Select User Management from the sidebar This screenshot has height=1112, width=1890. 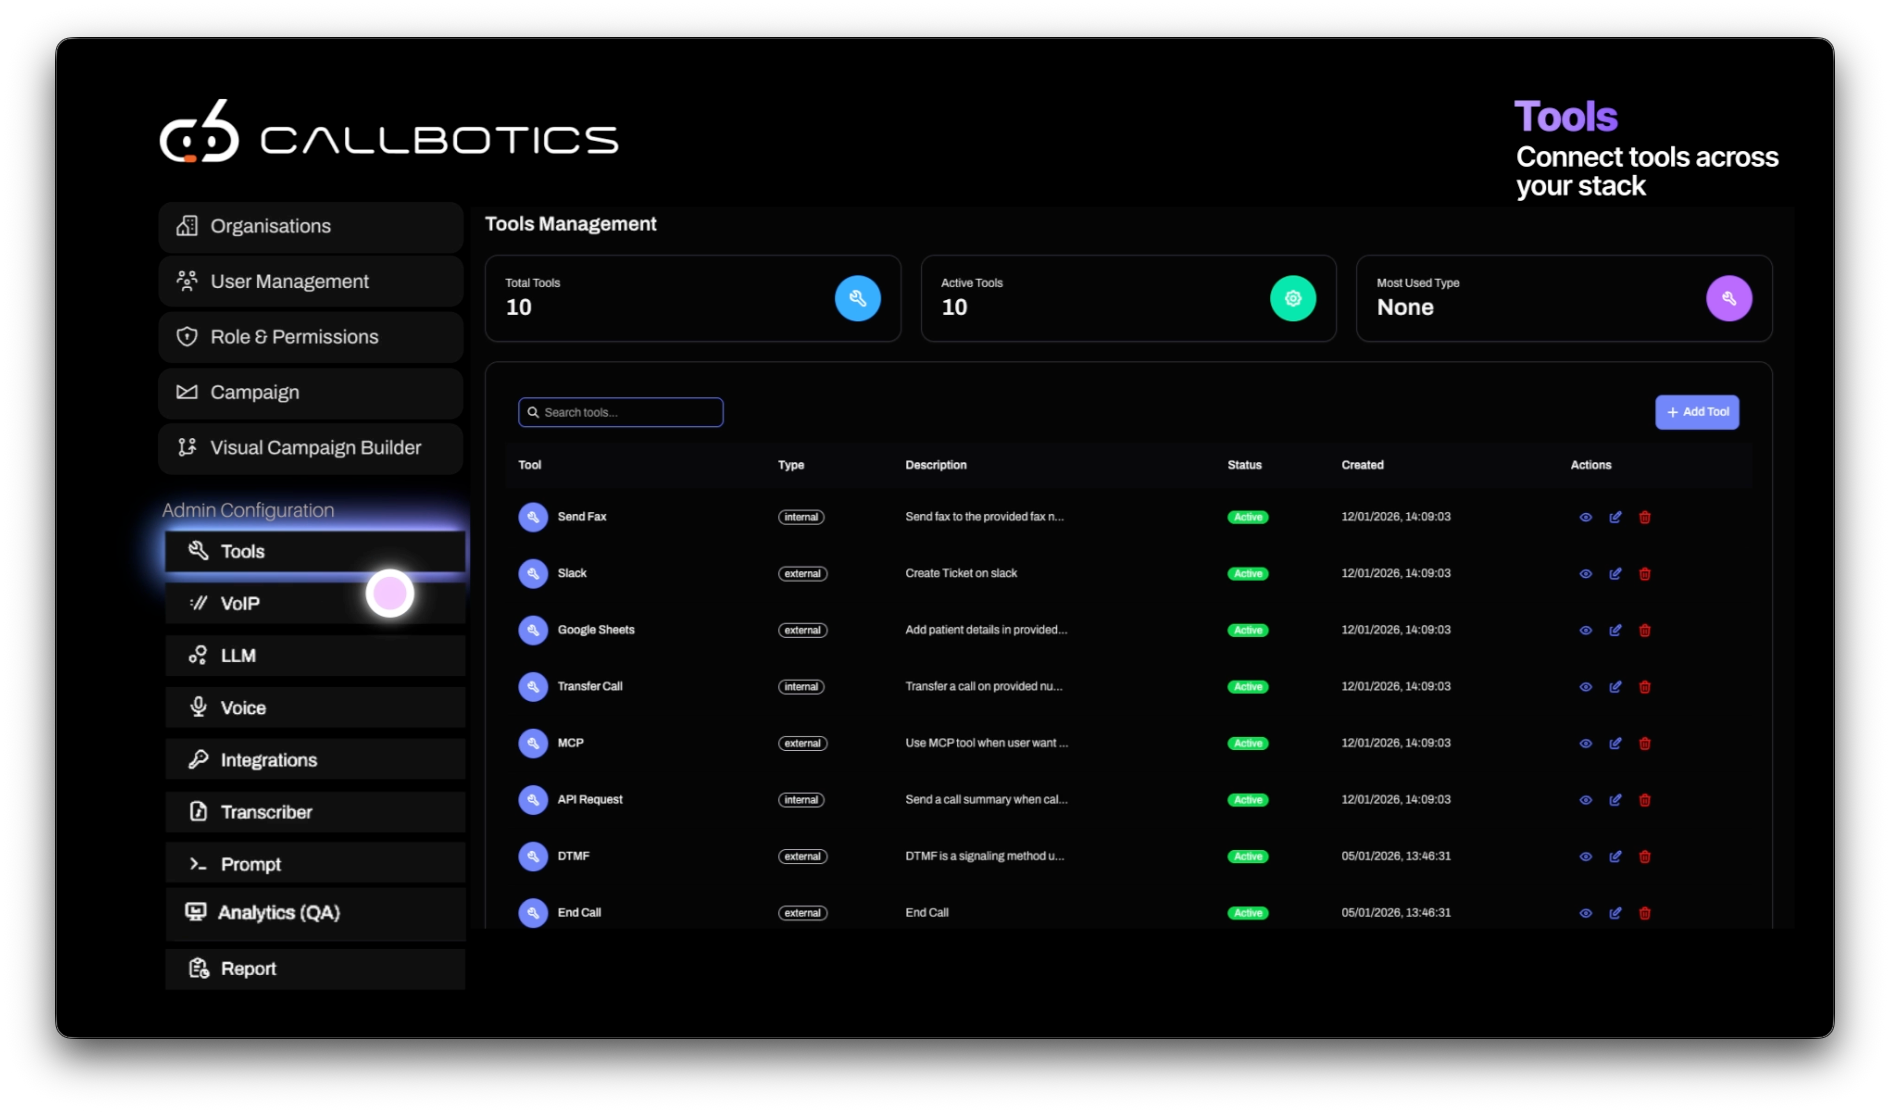289,281
